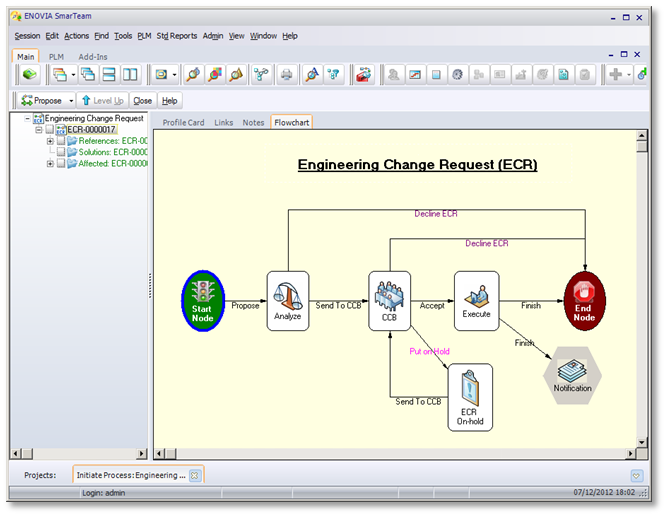Click the Notification hexagon node
Screen dimensions: 666x516
[572, 373]
